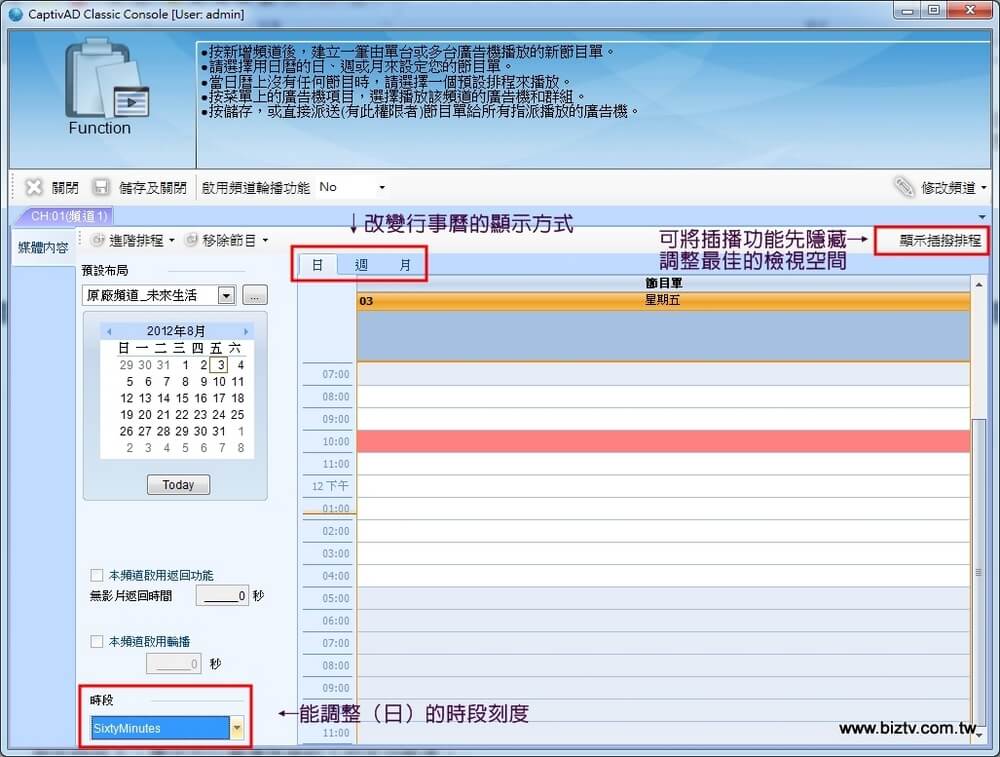Viewport: 1000px width, 757px height.
Task: Enable 本頻道啟用返回功能 checkbox
Action: [97, 575]
